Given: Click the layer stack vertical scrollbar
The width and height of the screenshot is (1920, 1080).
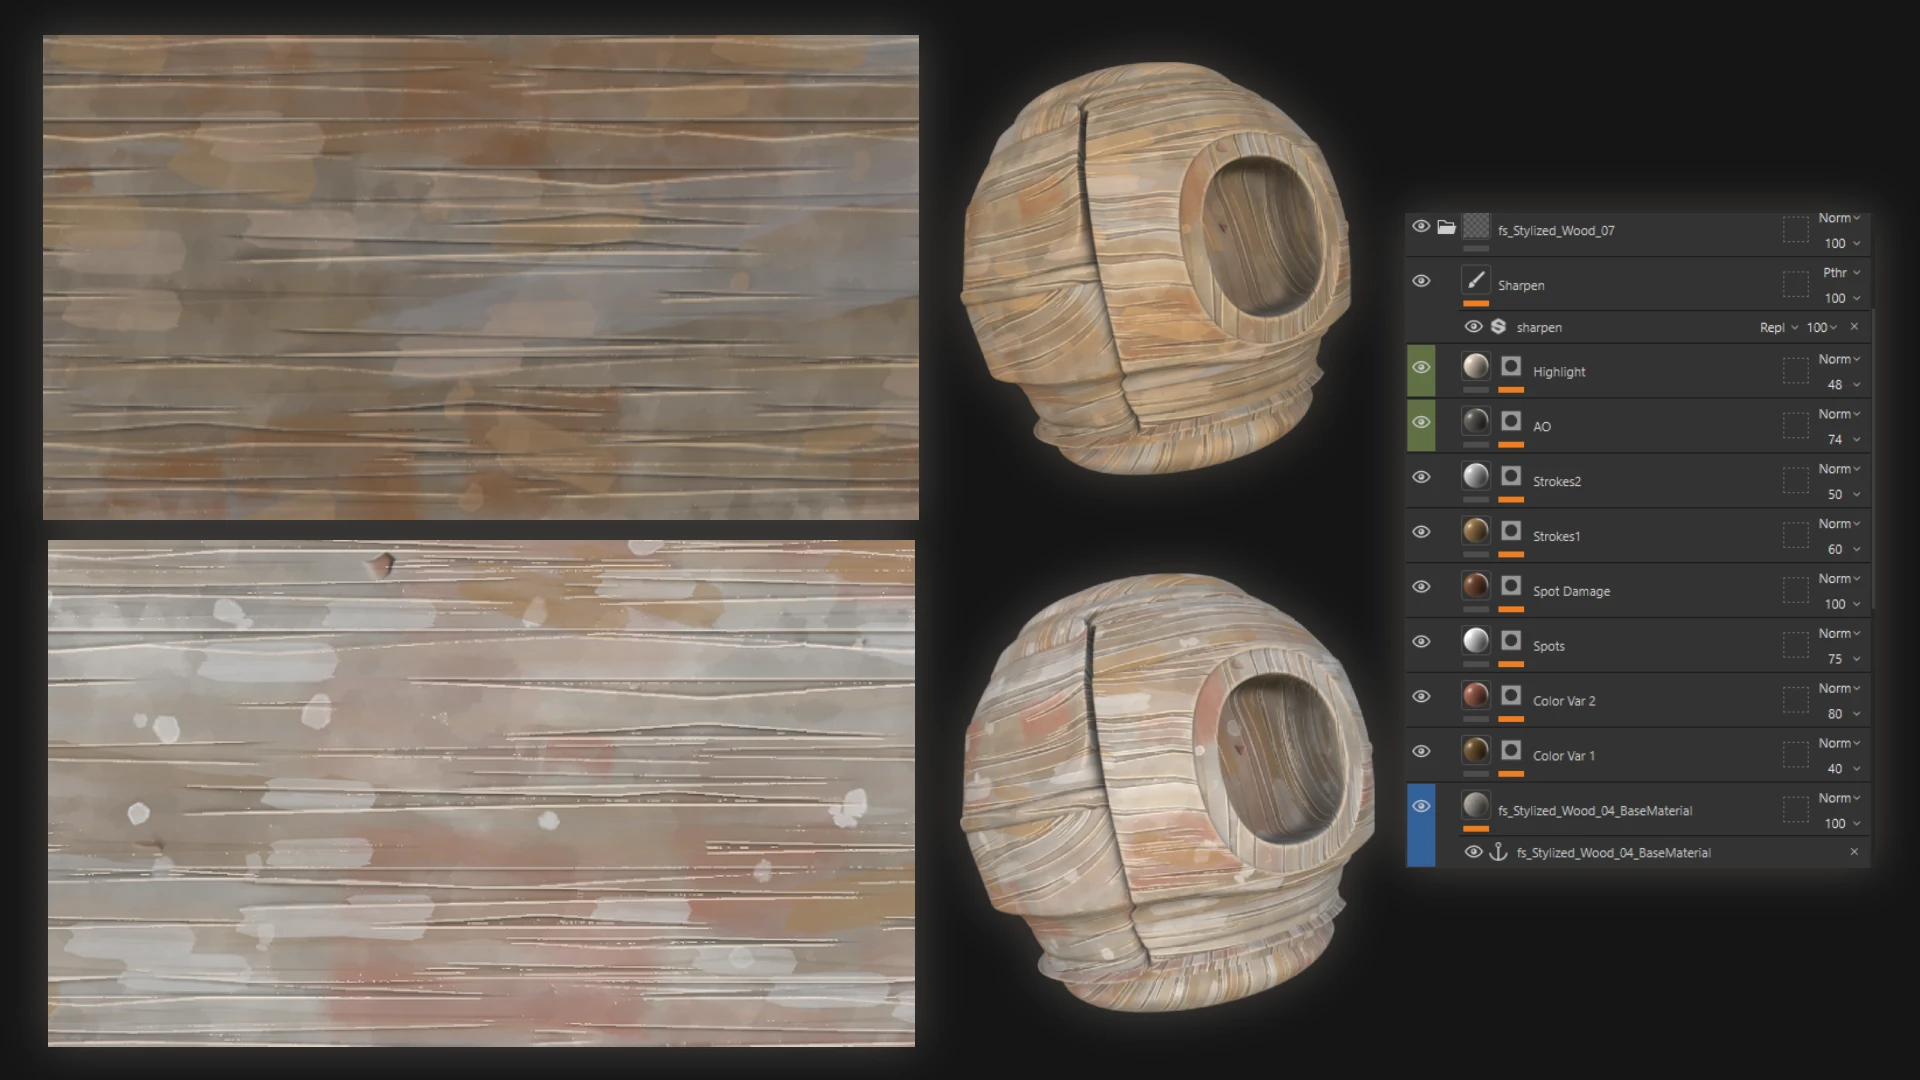Looking at the screenshot, I should click(1873, 458).
